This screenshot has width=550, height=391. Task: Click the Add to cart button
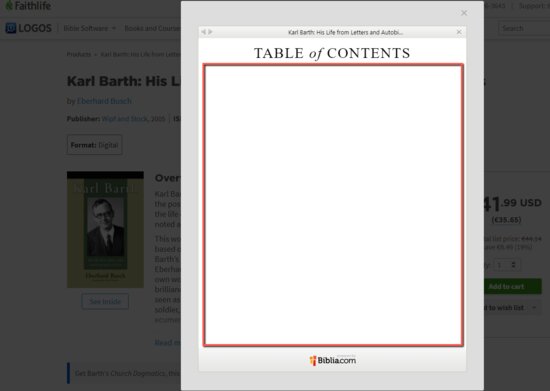point(512,286)
